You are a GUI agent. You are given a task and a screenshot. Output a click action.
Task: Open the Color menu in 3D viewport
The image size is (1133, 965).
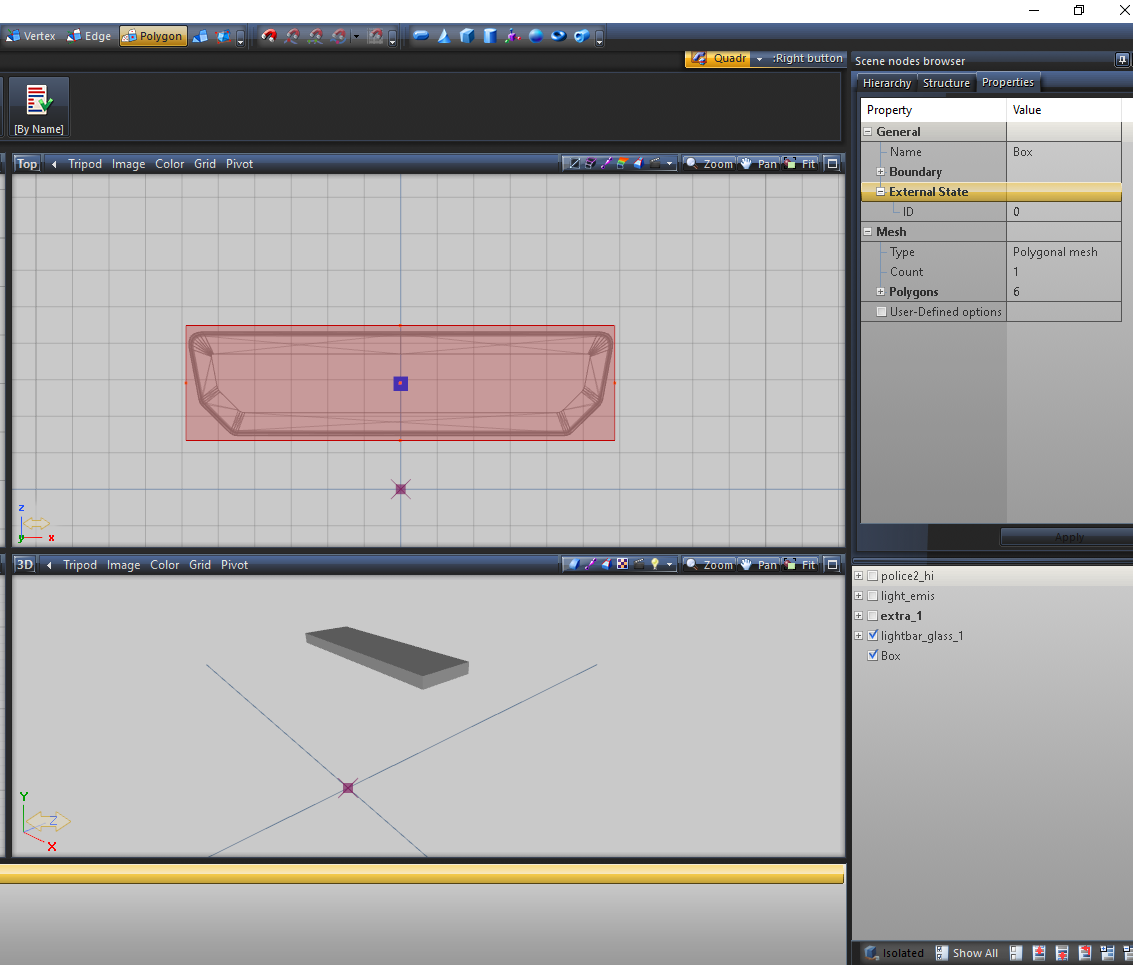click(x=165, y=565)
